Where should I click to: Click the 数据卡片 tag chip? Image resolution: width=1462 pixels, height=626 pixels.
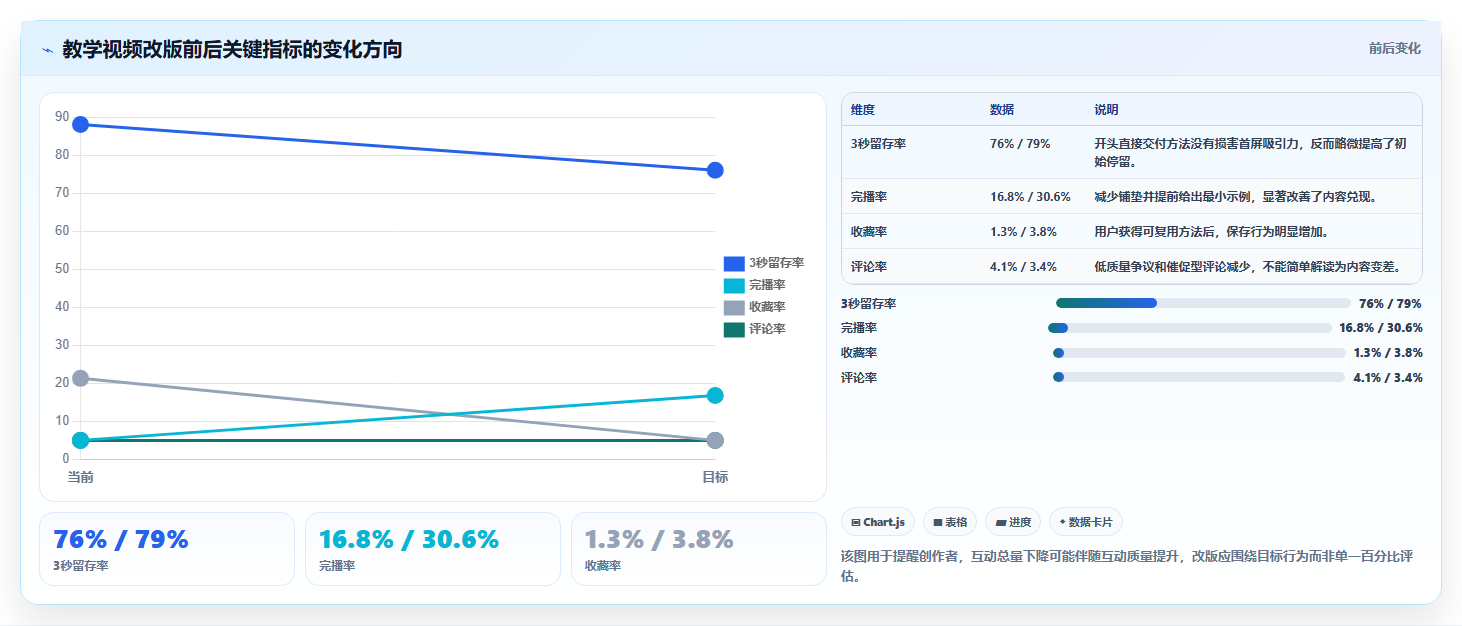coord(1086,522)
